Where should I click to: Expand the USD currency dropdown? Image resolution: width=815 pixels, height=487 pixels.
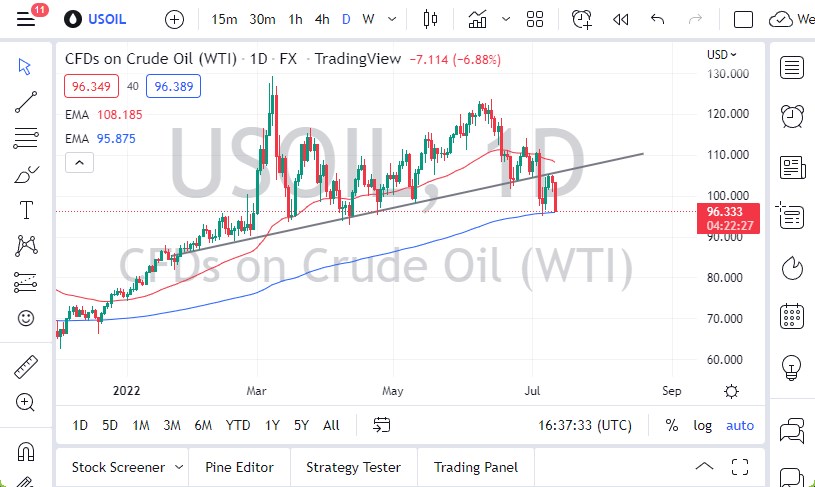[722, 55]
